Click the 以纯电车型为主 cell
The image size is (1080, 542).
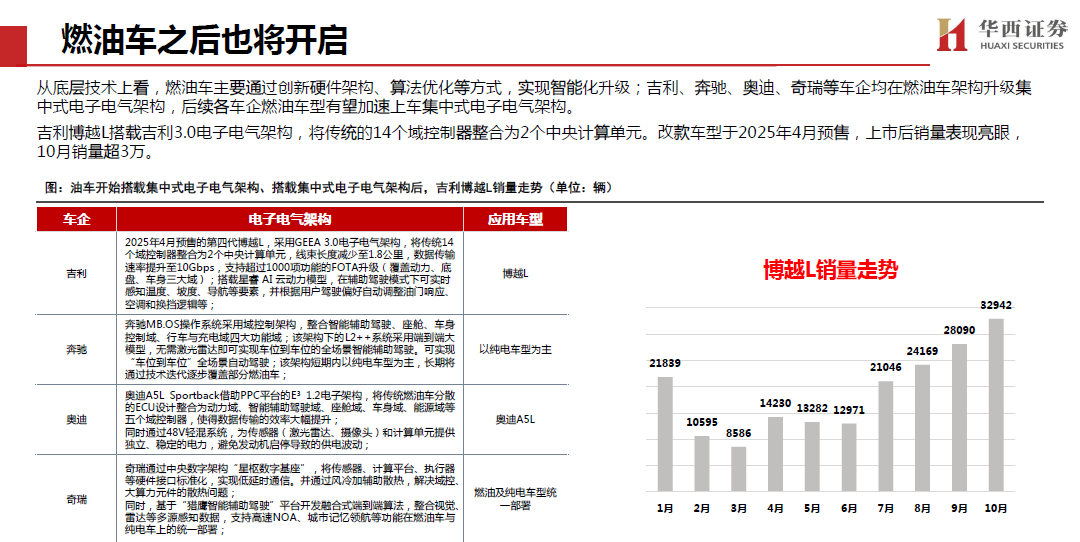tap(515, 349)
